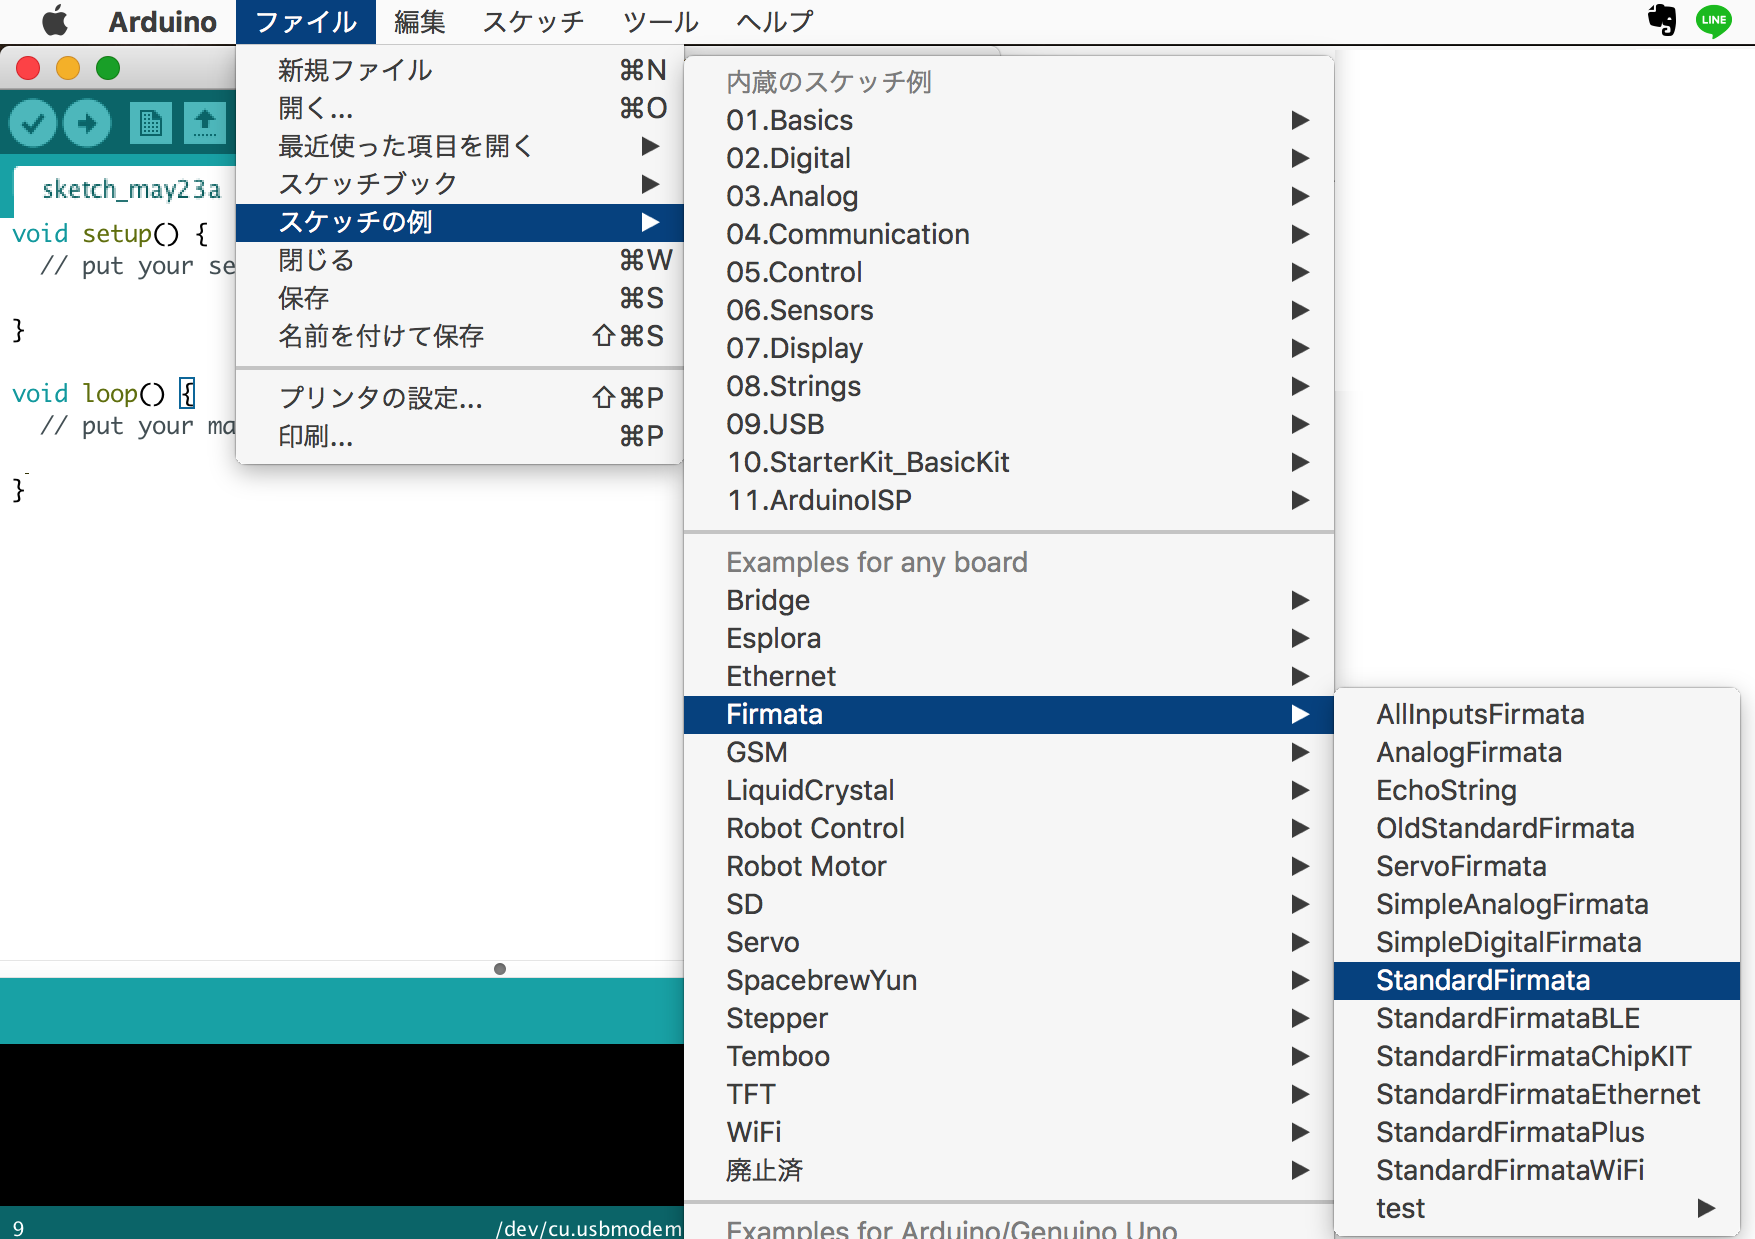Click the Evernote elephant menu bar icon

(1661, 20)
